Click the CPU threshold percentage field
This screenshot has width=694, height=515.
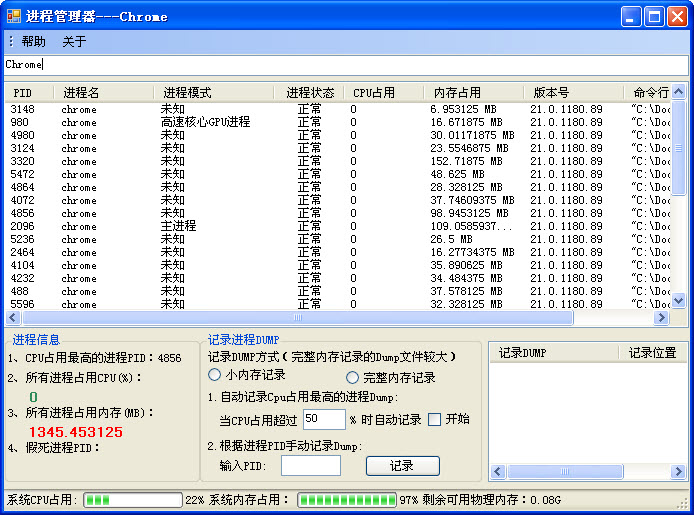tap(323, 419)
